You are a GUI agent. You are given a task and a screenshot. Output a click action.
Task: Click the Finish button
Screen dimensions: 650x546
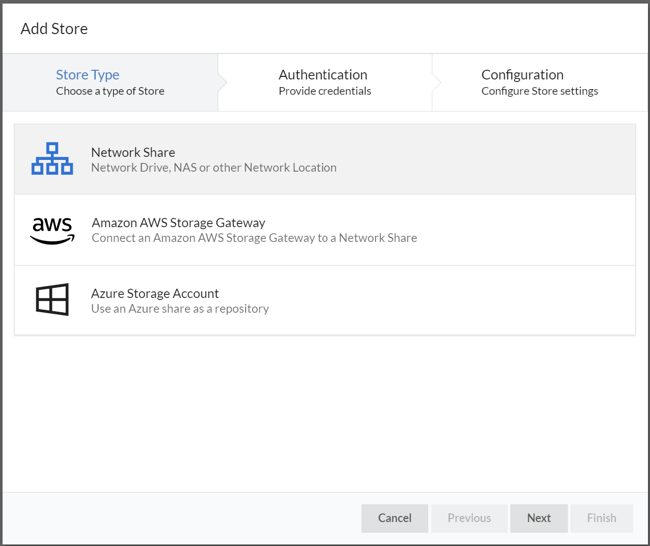pos(602,518)
